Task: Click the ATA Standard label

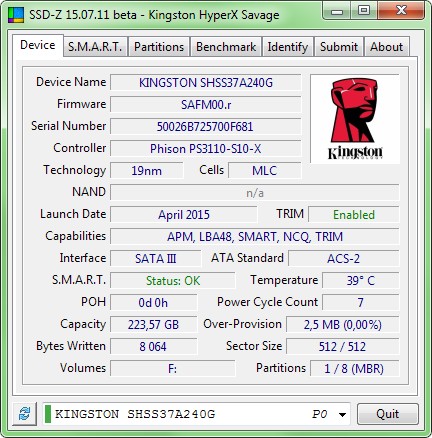Action: 247,258
